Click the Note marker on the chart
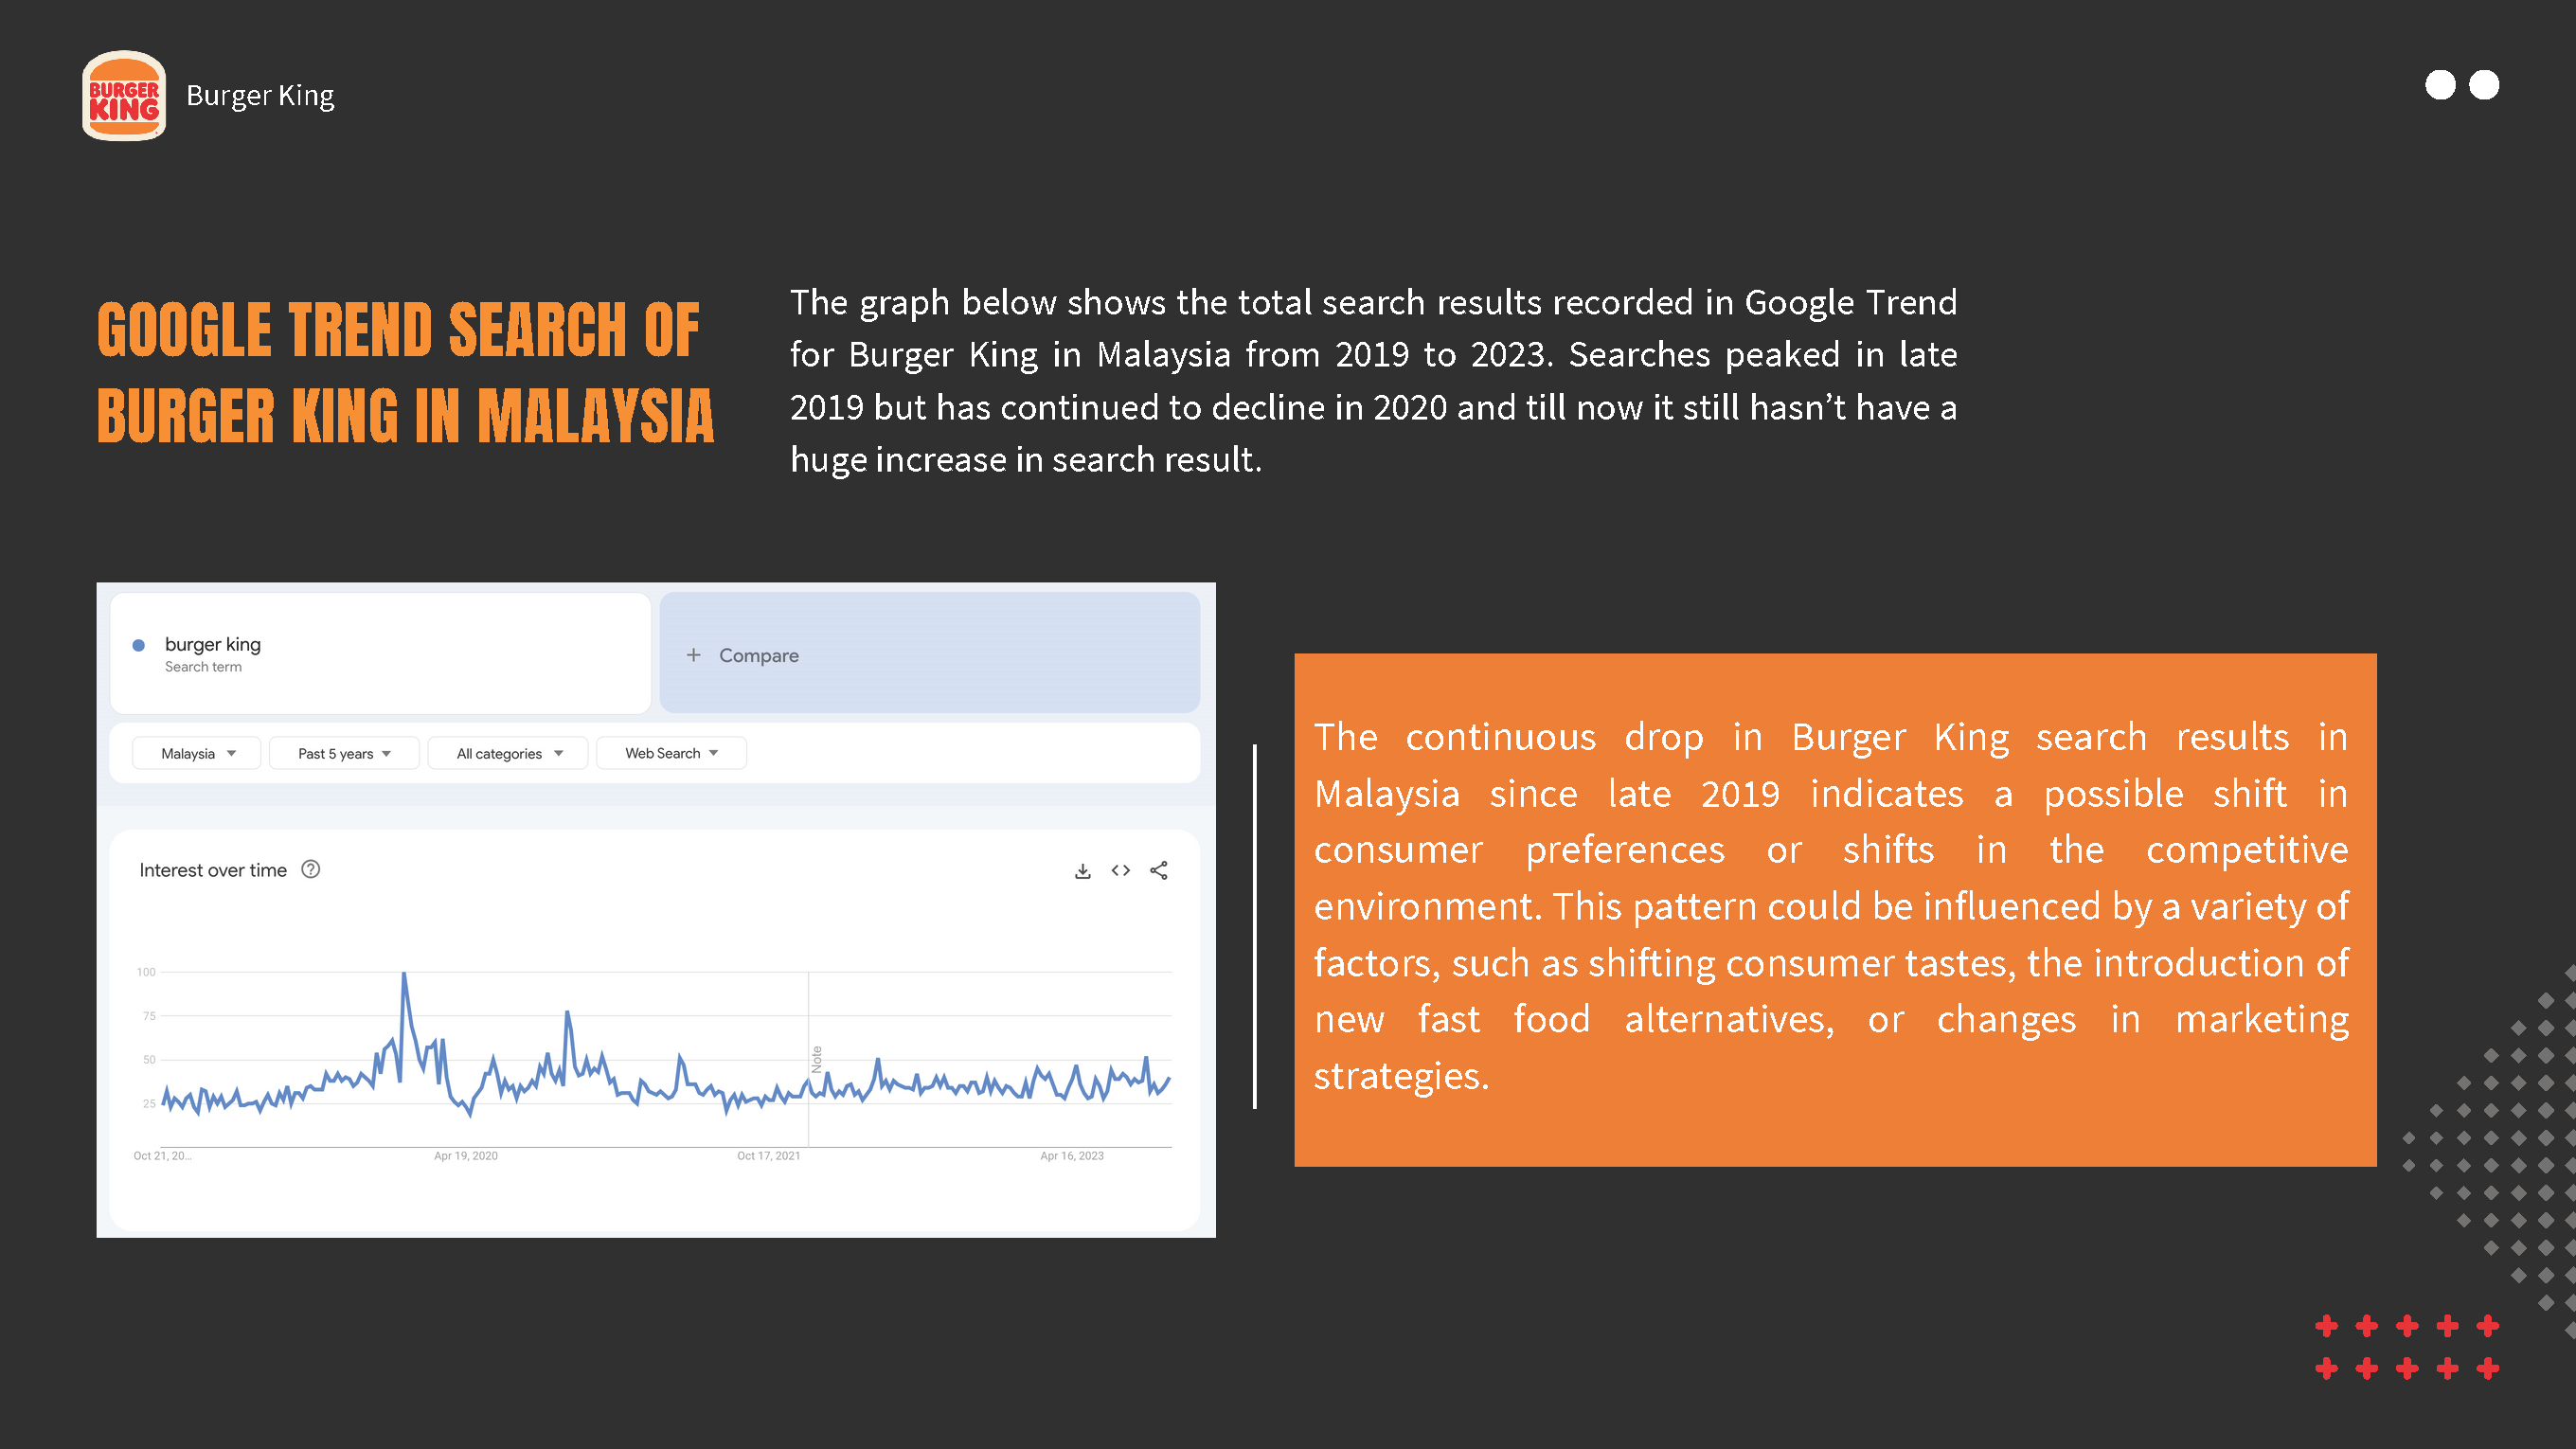Image resolution: width=2576 pixels, height=1449 pixels. click(x=816, y=1059)
